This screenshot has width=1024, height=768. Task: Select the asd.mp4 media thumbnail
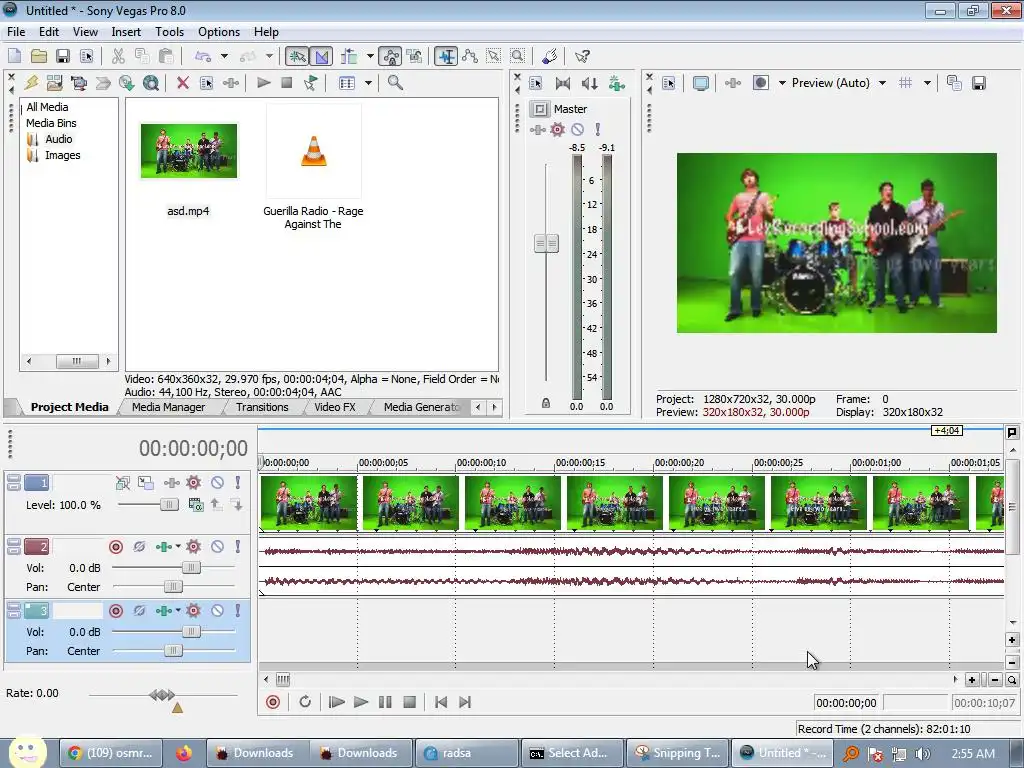(189, 151)
